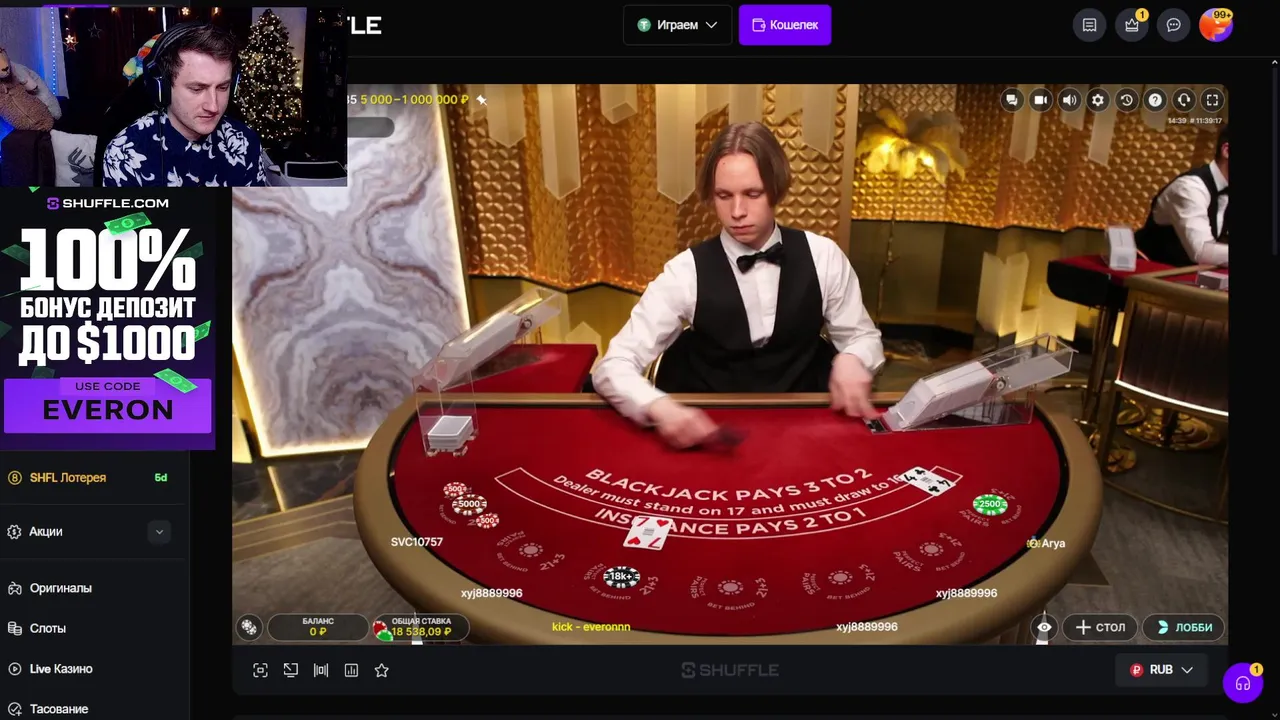This screenshot has width=1280, height=720.
Task: Open the Играем currency dropdown
Action: pyautogui.click(x=678, y=25)
